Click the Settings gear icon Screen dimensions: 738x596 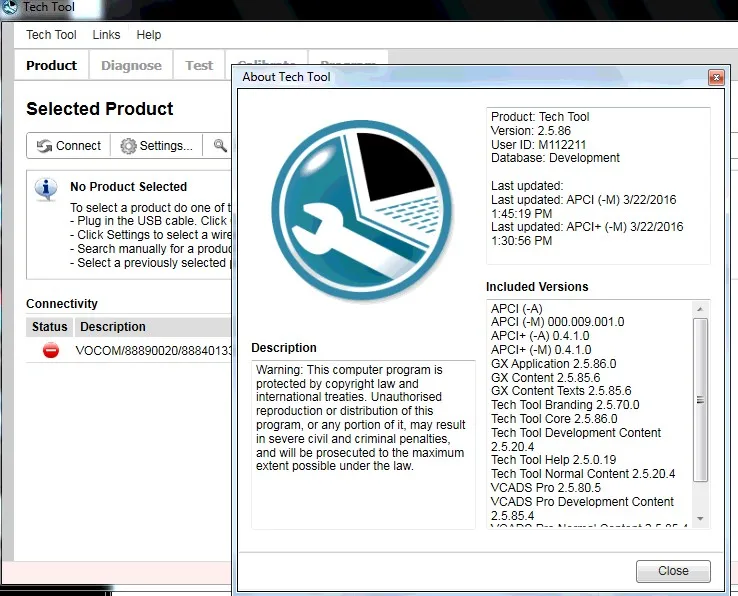[x=128, y=146]
